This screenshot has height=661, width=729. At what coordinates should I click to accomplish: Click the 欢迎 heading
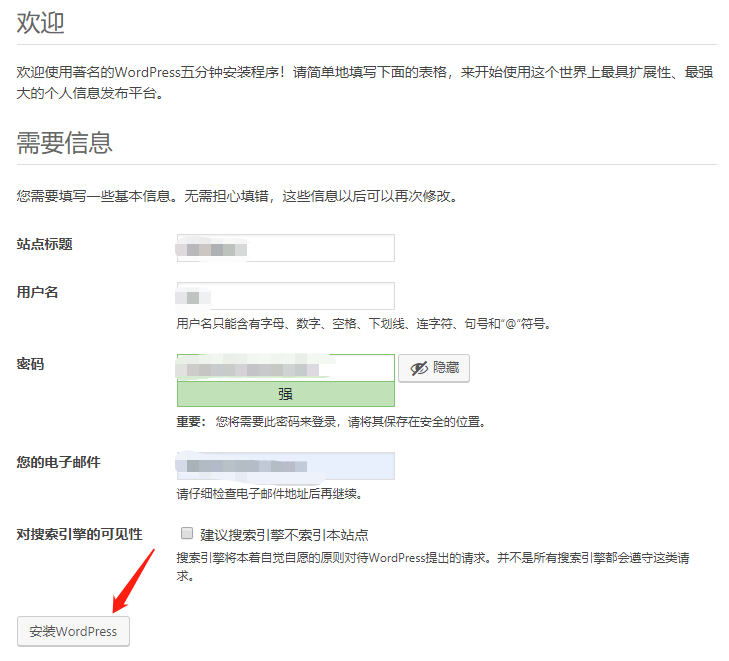[x=40, y=22]
